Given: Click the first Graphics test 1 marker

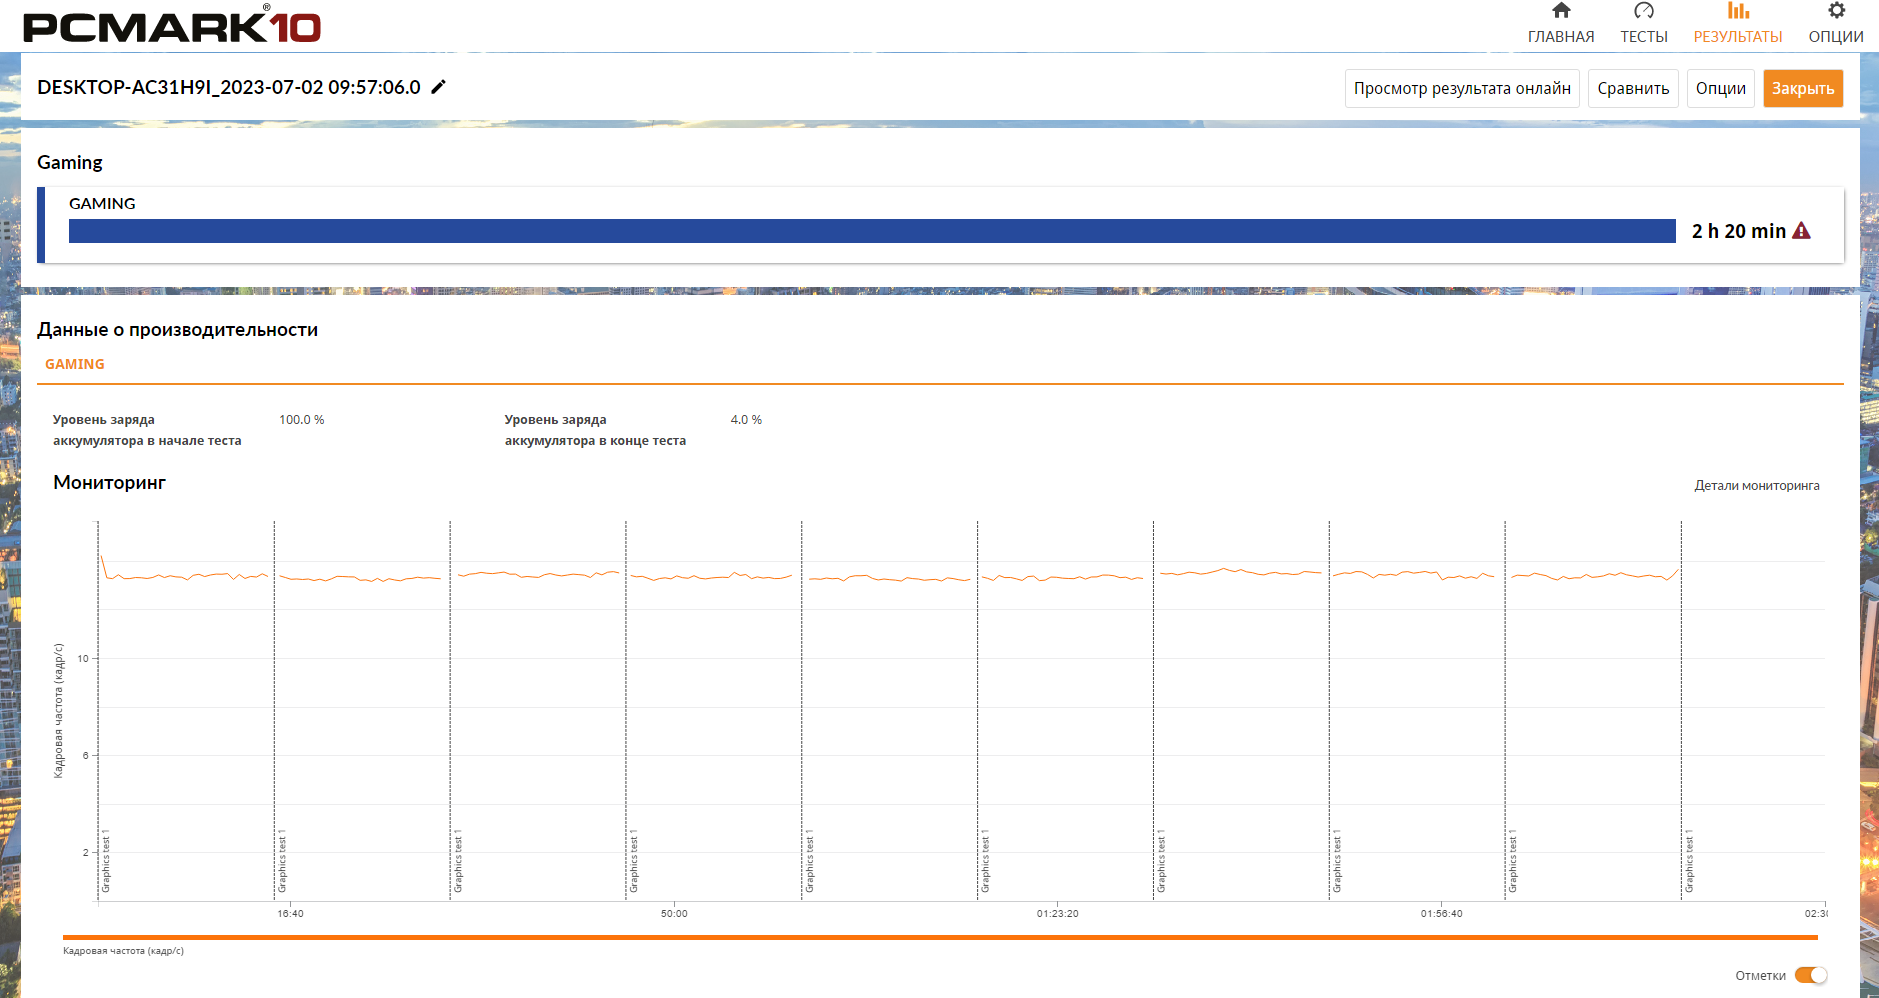Looking at the screenshot, I should [106, 861].
